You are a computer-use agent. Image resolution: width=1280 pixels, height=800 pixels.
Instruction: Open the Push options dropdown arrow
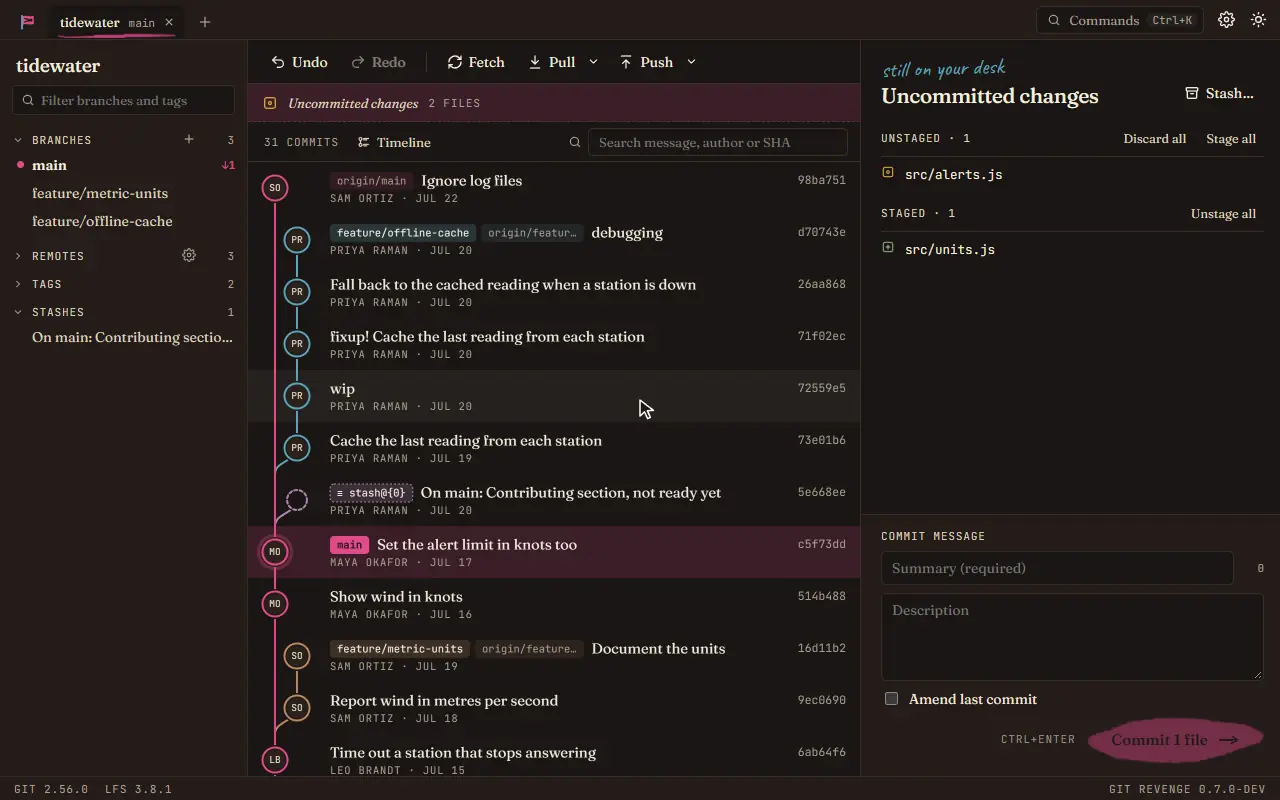[691, 62]
